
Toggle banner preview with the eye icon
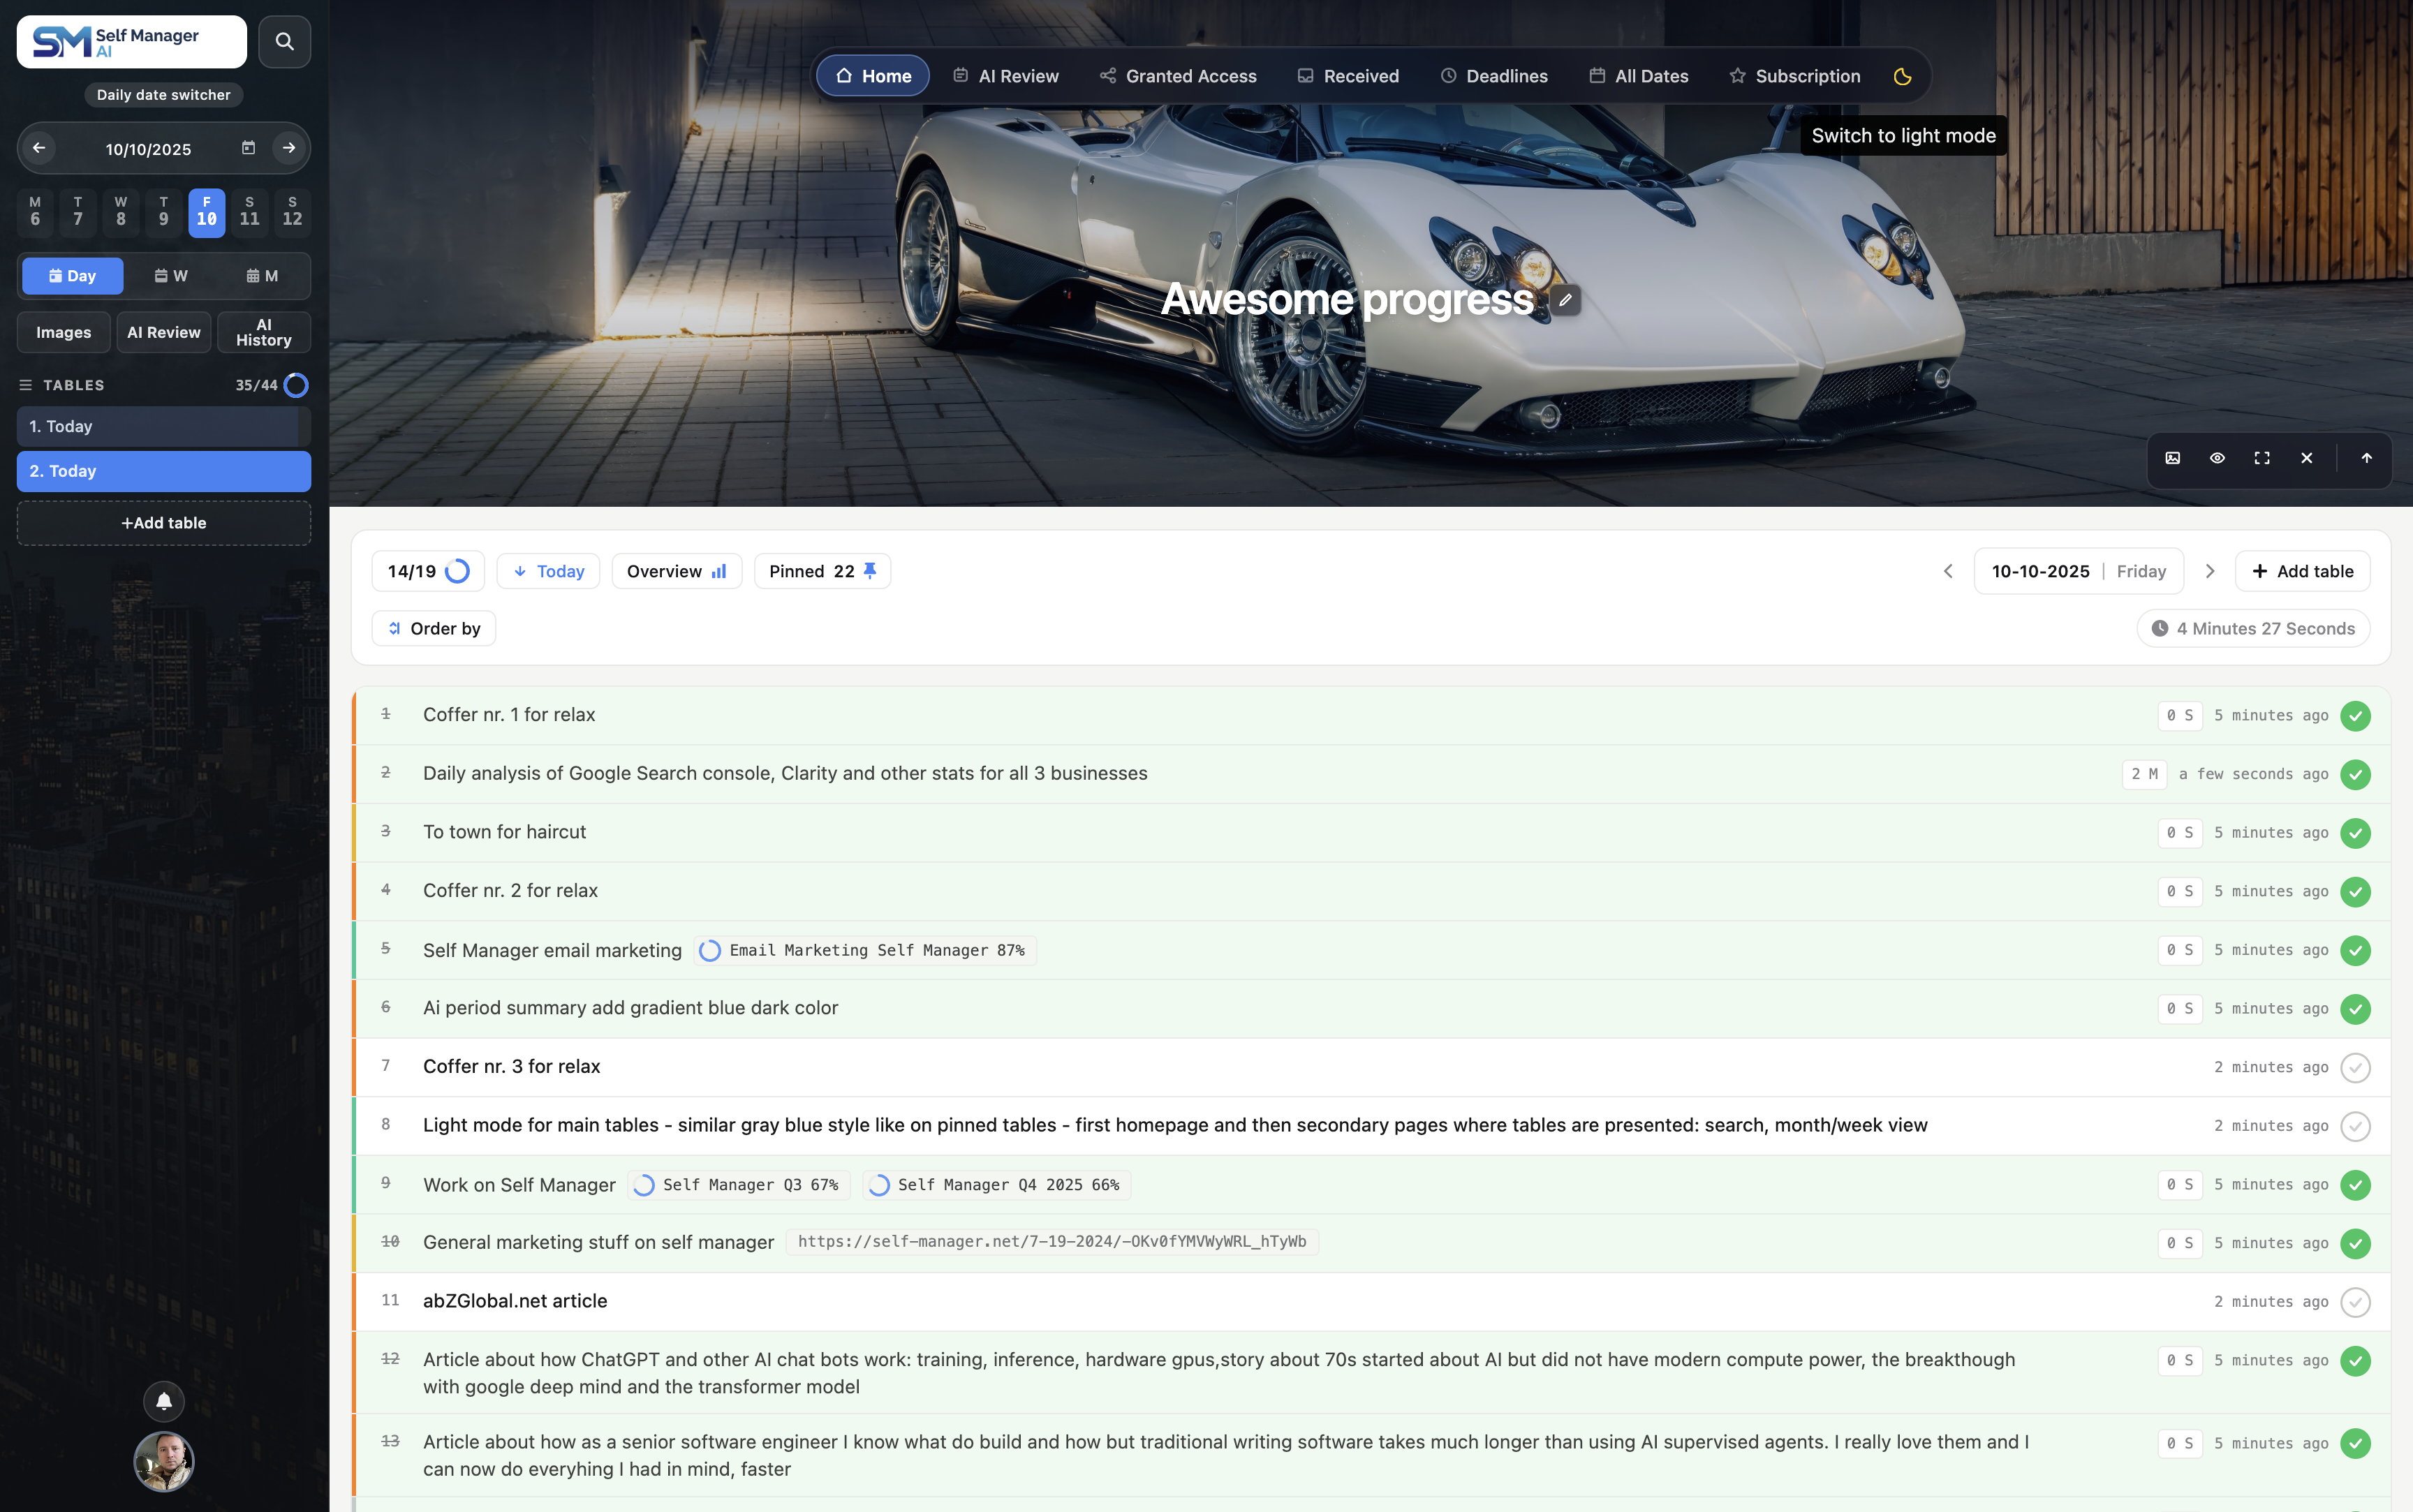tap(2217, 459)
